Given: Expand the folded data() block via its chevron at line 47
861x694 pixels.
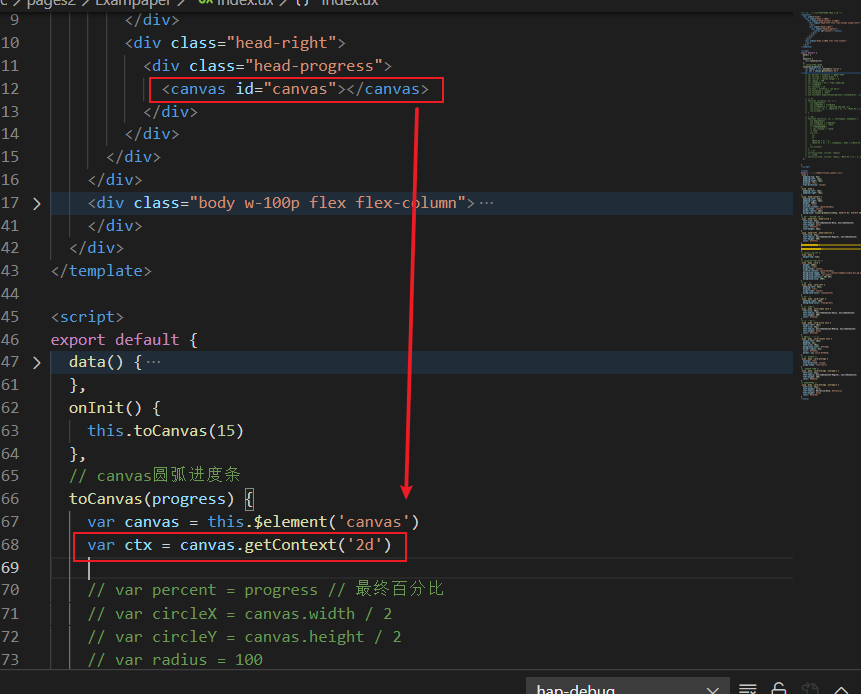Looking at the screenshot, I should click(x=37, y=361).
